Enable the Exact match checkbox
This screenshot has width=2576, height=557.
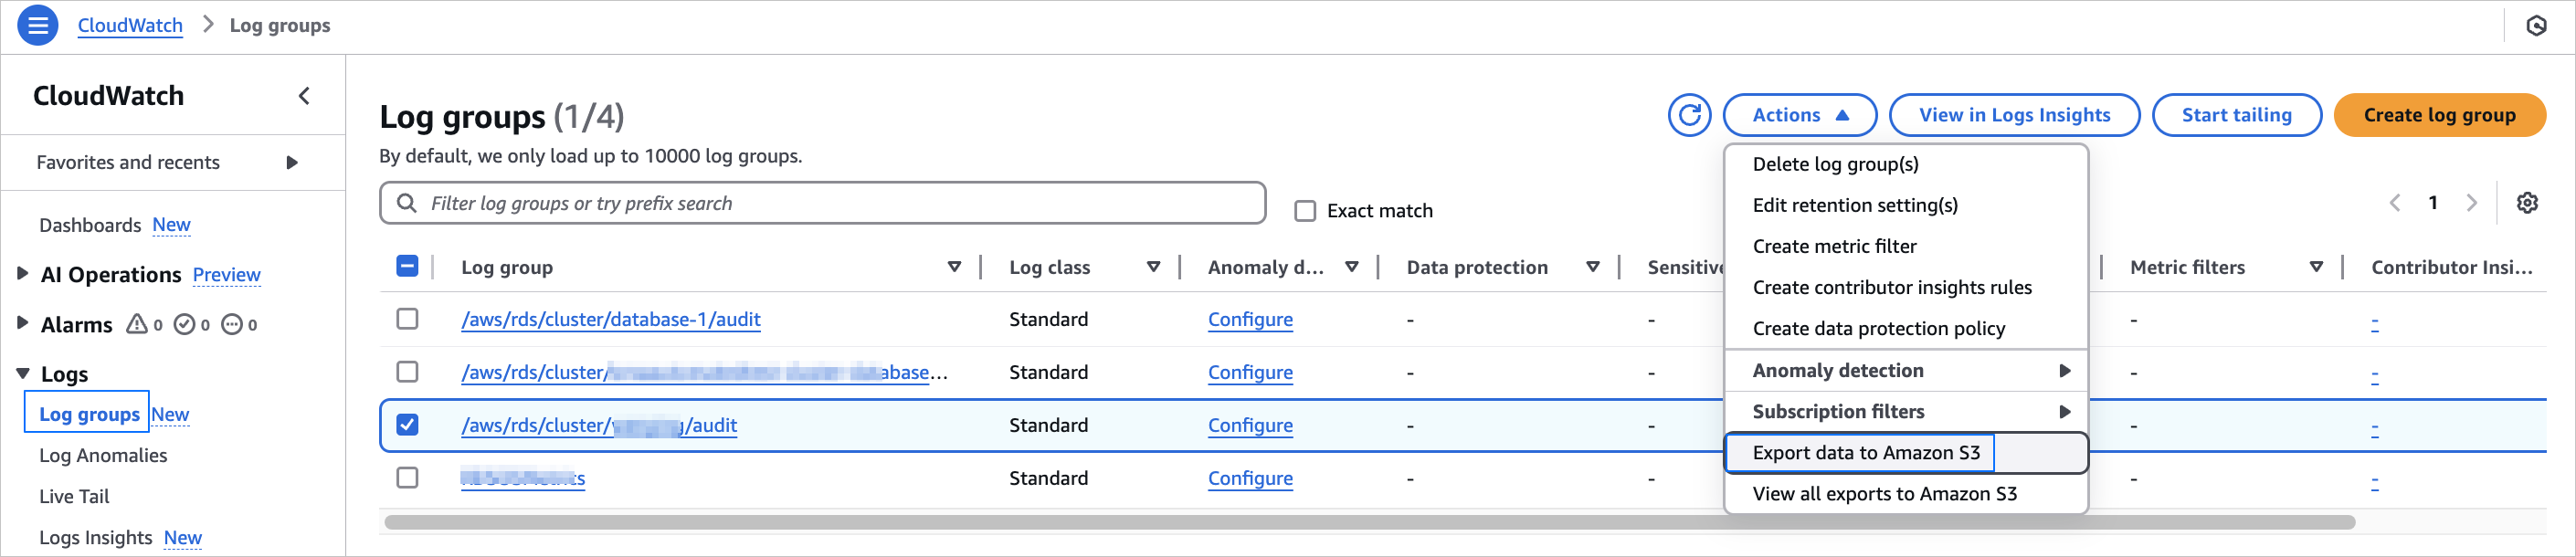tap(1305, 211)
